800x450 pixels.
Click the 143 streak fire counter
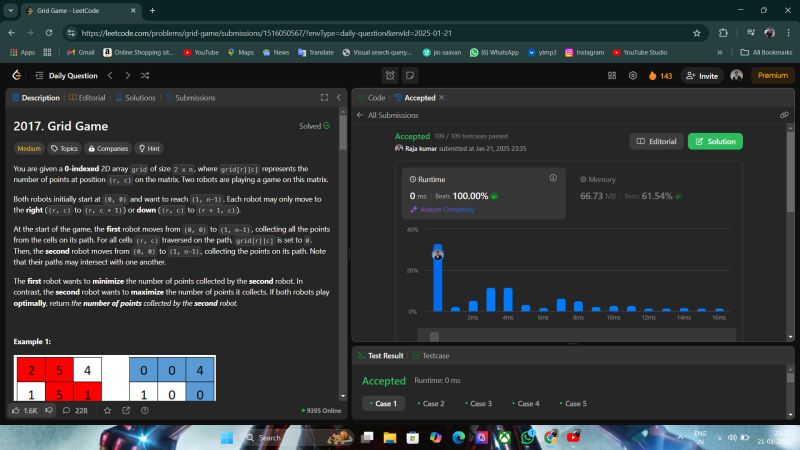660,76
